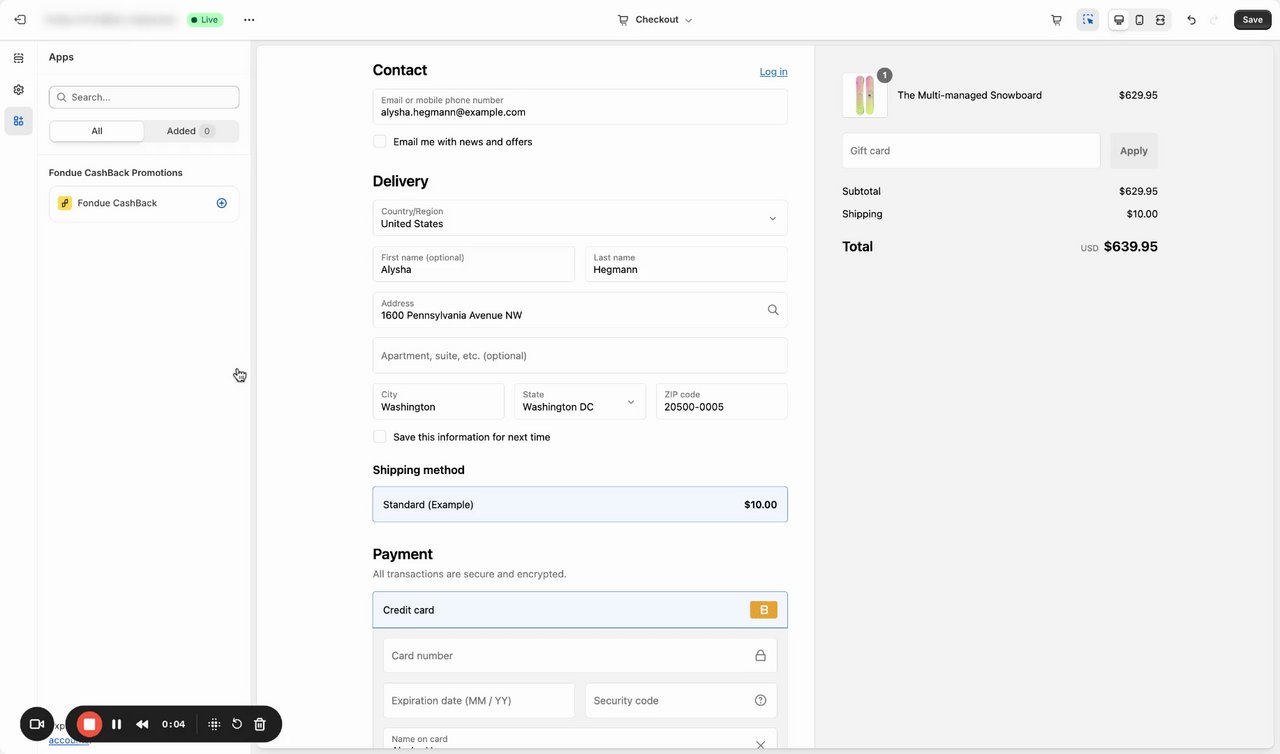Switch to mobile preview
The image size is (1280, 754).
click(x=1139, y=20)
